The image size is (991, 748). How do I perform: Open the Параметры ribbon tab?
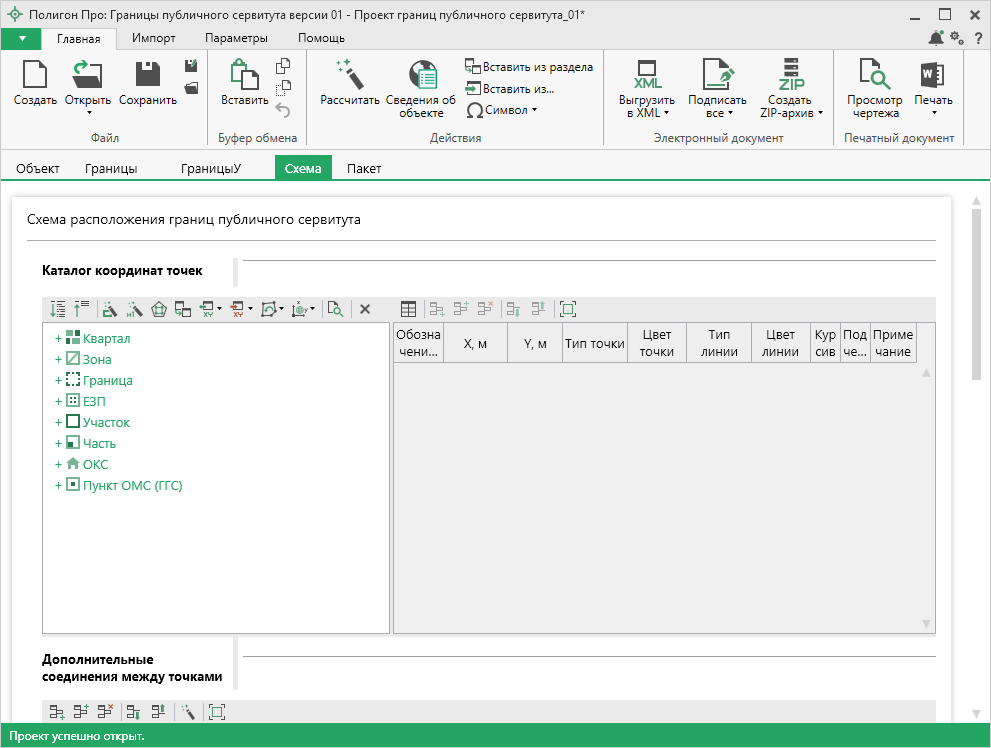(x=236, y=38)
